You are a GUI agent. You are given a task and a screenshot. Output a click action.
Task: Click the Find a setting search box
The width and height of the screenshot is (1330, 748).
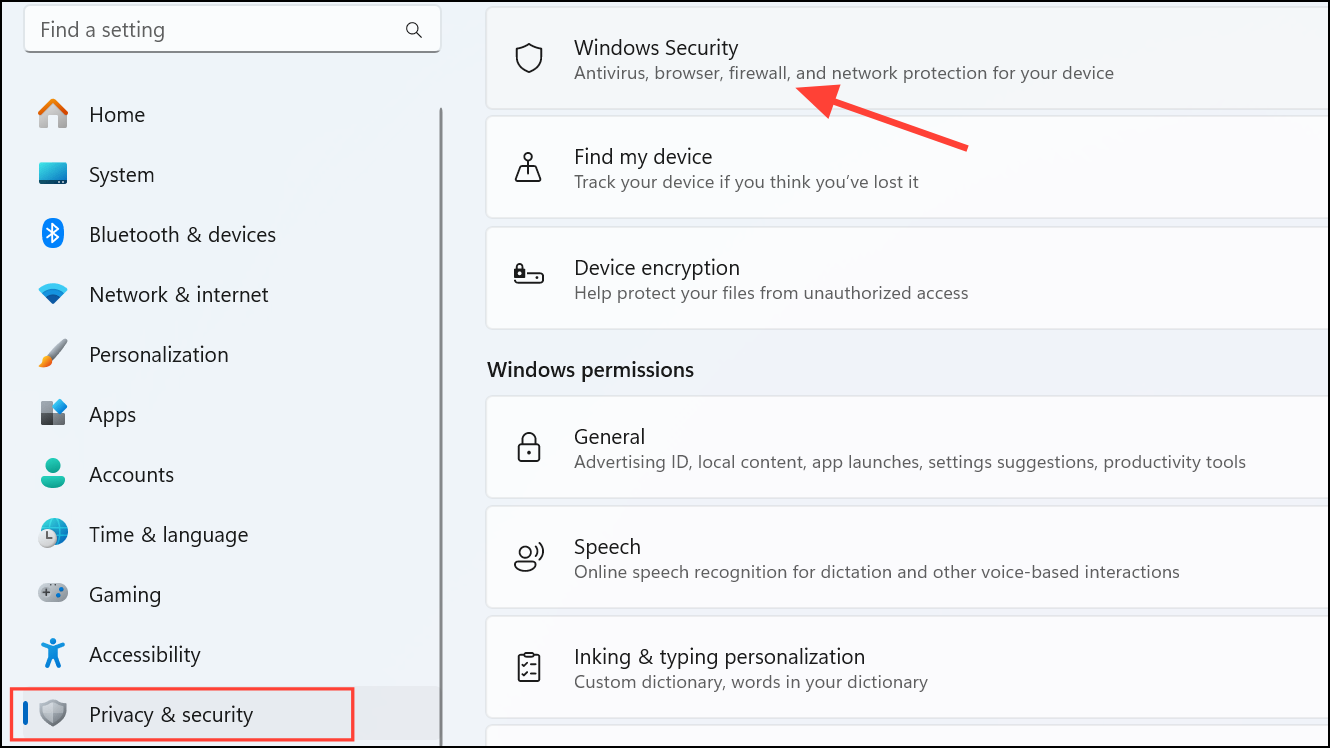click(232, 30)
